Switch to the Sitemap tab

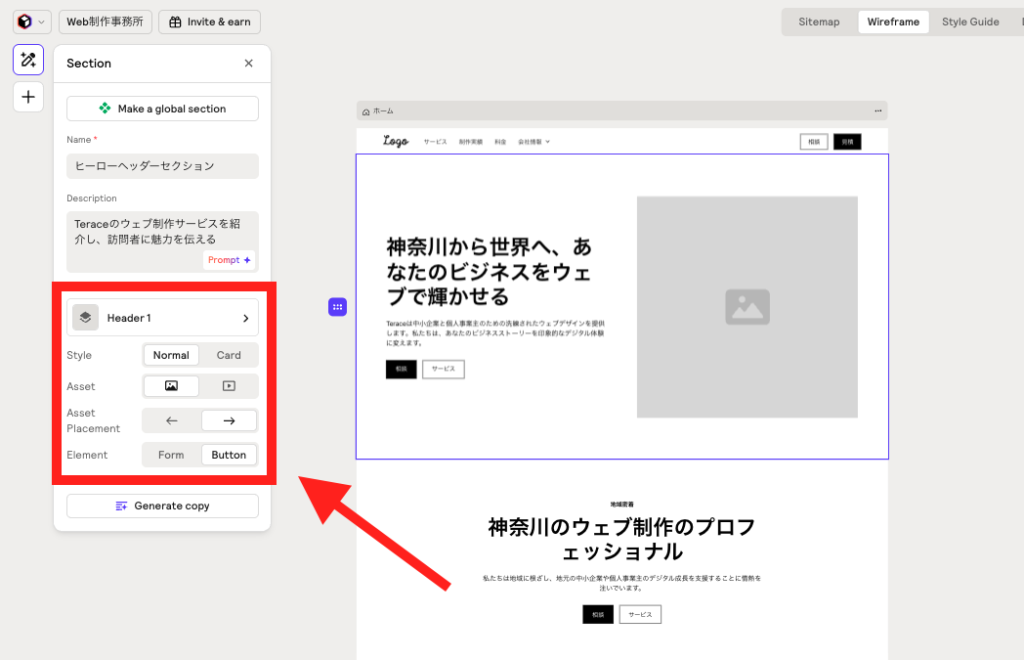(x=818, y=22)
